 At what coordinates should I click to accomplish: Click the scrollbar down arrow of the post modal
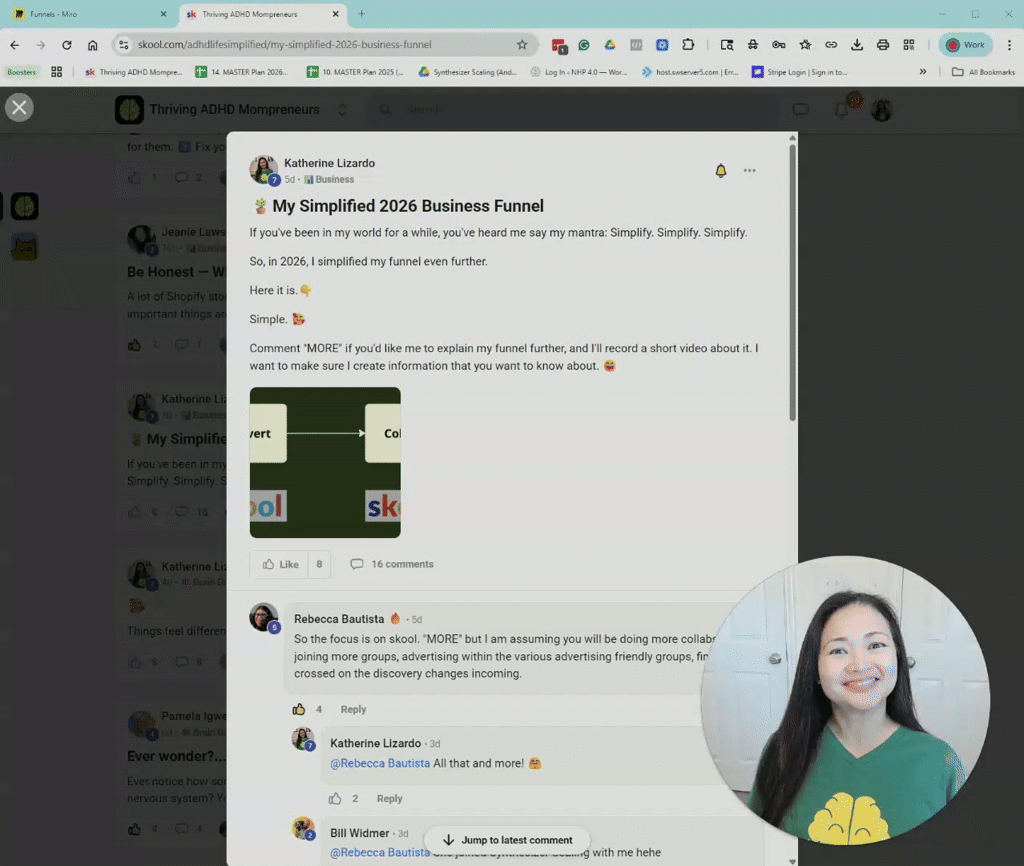(792, 861)
